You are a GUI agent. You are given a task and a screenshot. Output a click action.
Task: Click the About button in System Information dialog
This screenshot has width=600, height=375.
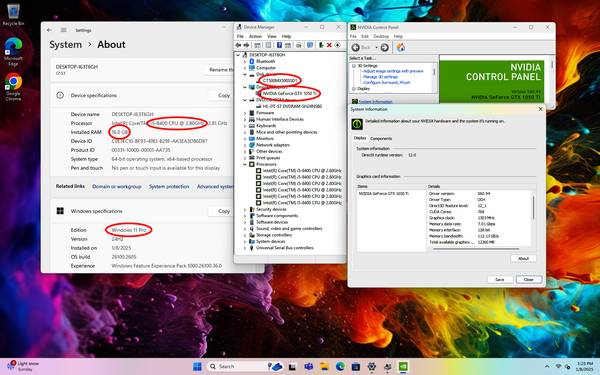tap(523, 259)
